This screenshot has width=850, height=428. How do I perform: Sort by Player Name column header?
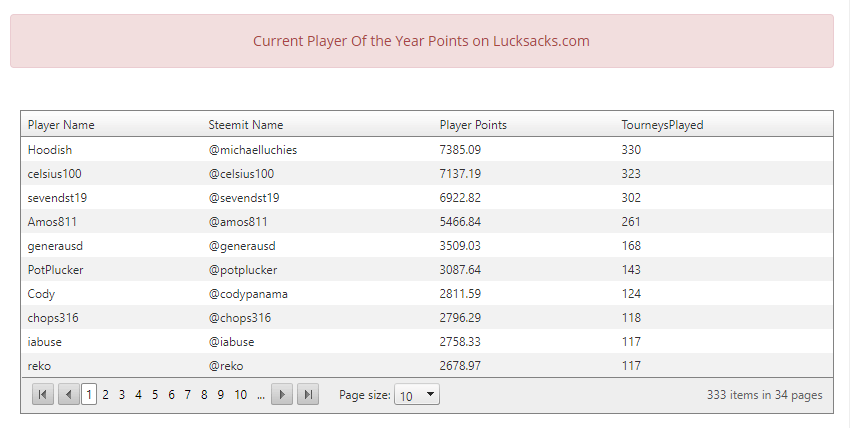tap(61, 125)
